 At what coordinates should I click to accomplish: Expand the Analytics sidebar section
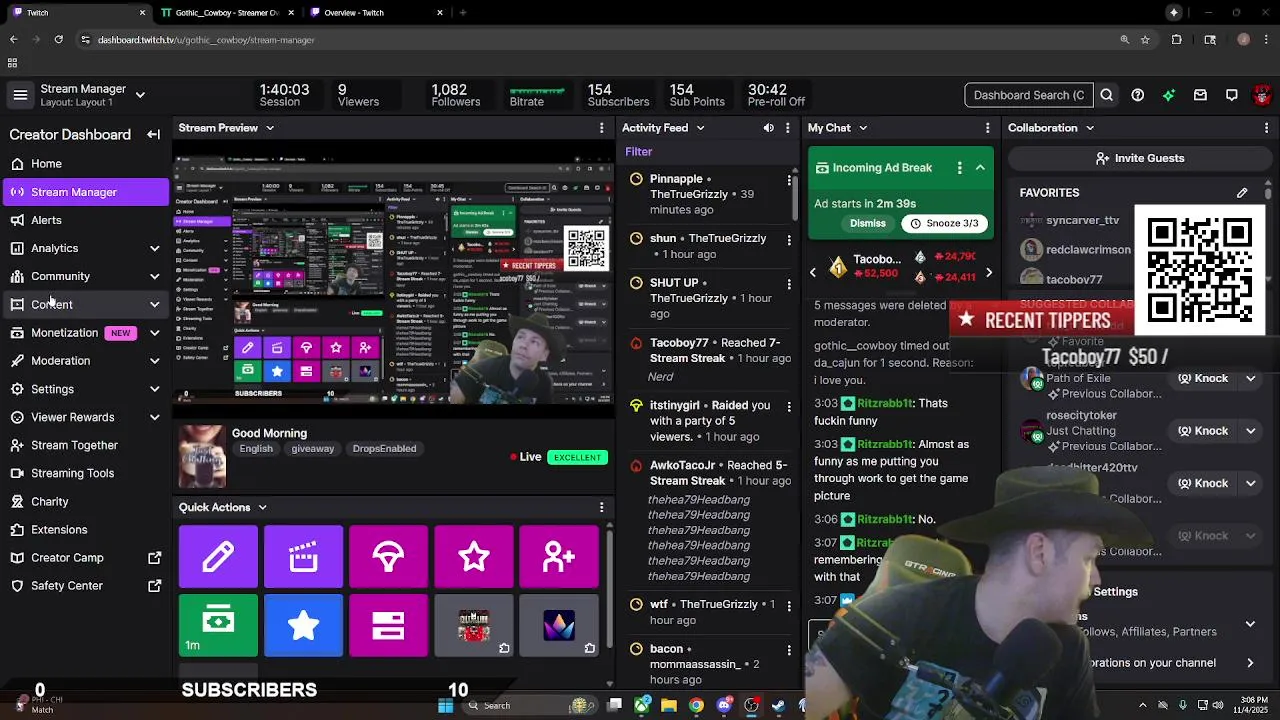154,248
